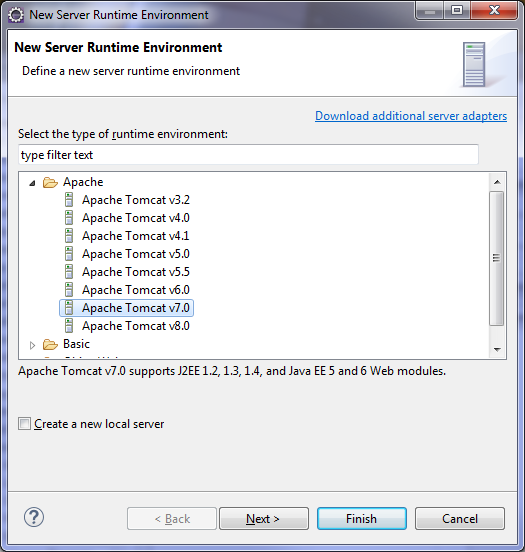Click the Apache Tomcat v5.5 server icon
Viewport: 525px width, 552px height.
[x=69, y=272]
